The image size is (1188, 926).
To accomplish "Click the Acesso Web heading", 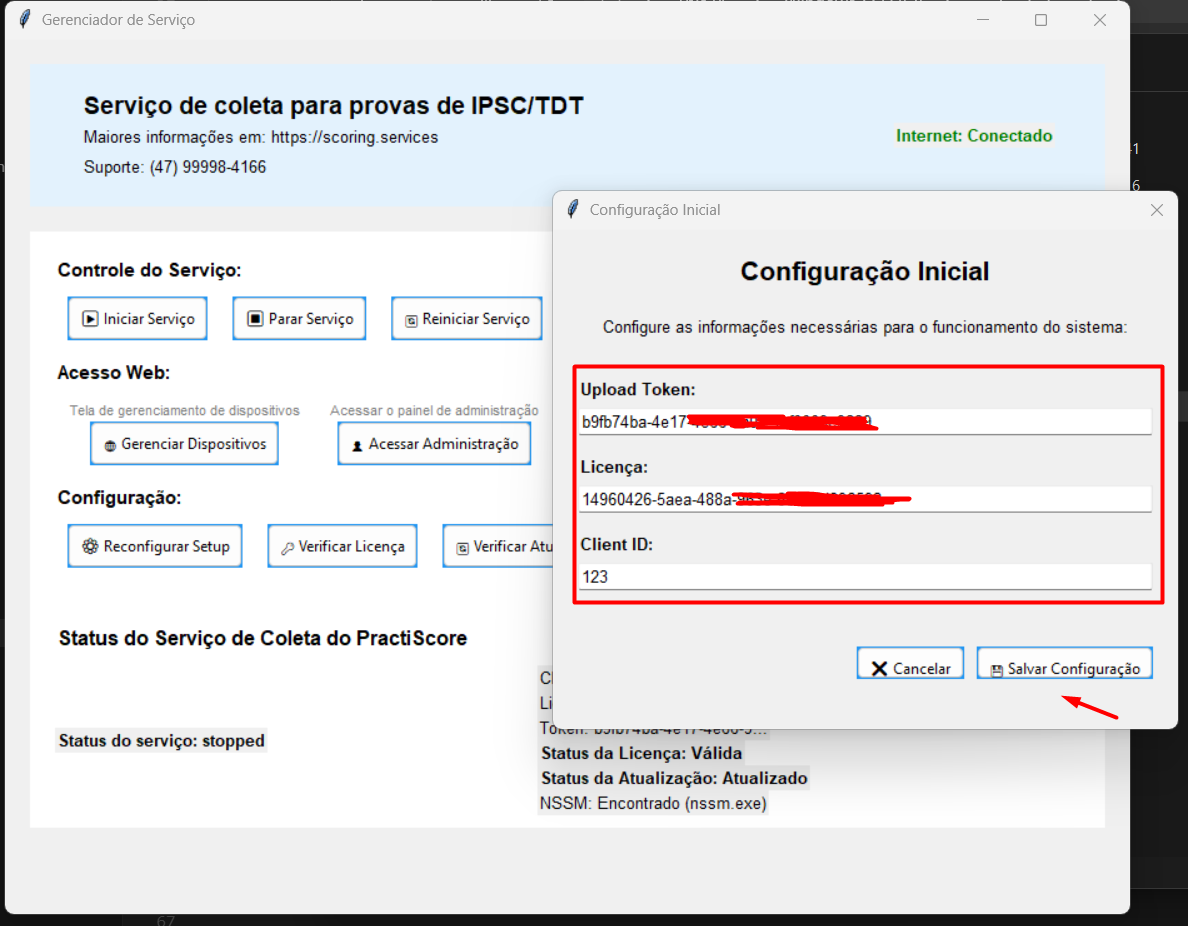I will tap(114, 373).
